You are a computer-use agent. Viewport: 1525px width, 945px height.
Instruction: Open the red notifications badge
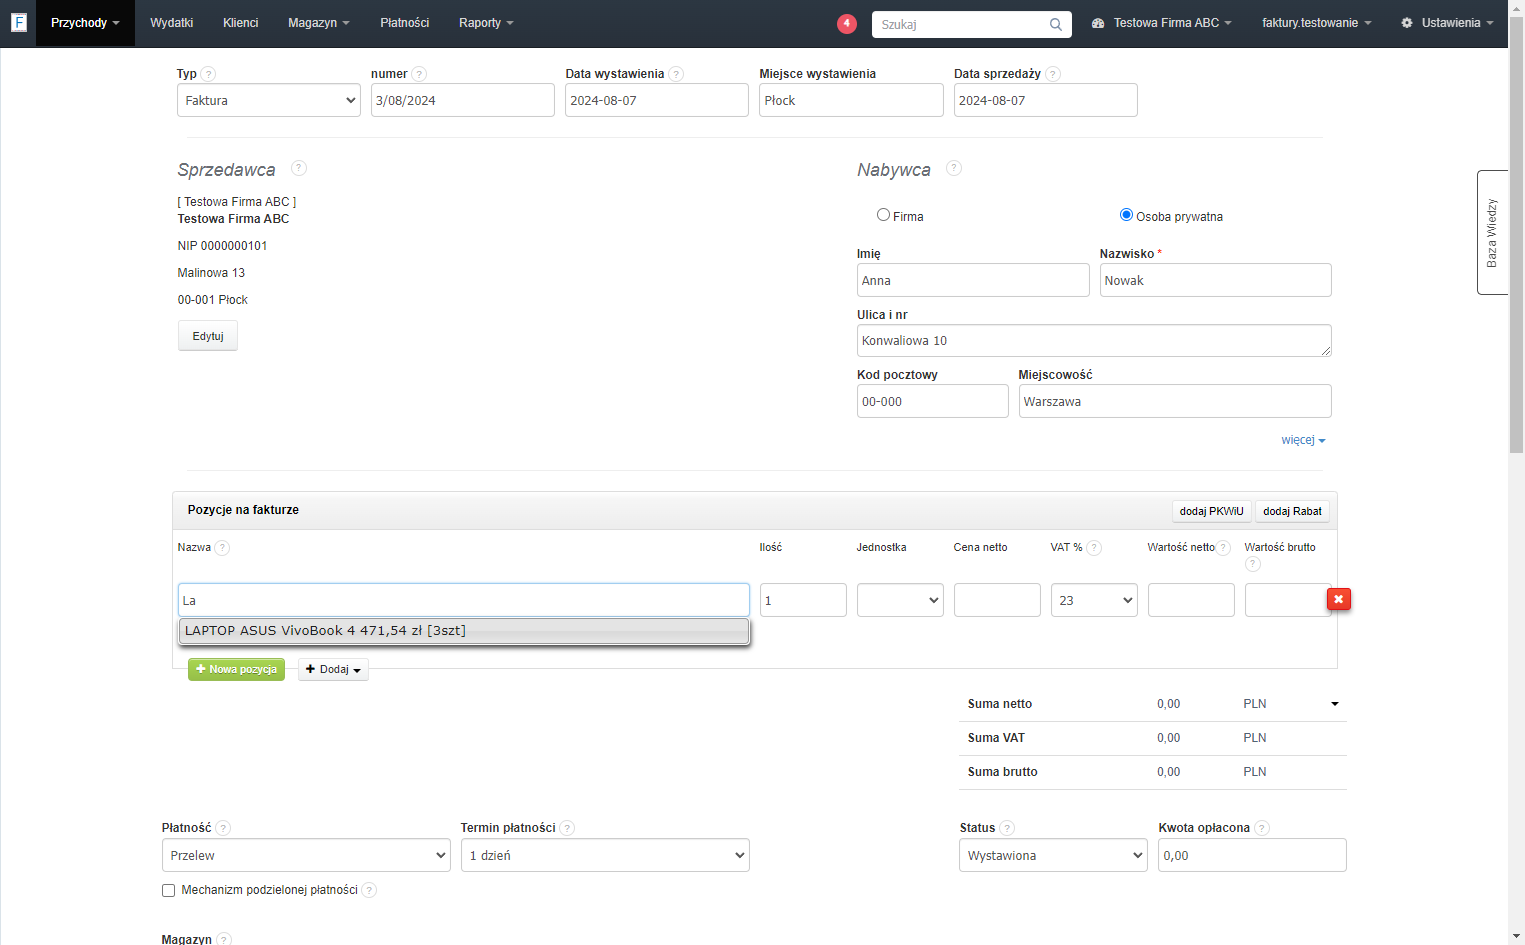coord(847,23)
